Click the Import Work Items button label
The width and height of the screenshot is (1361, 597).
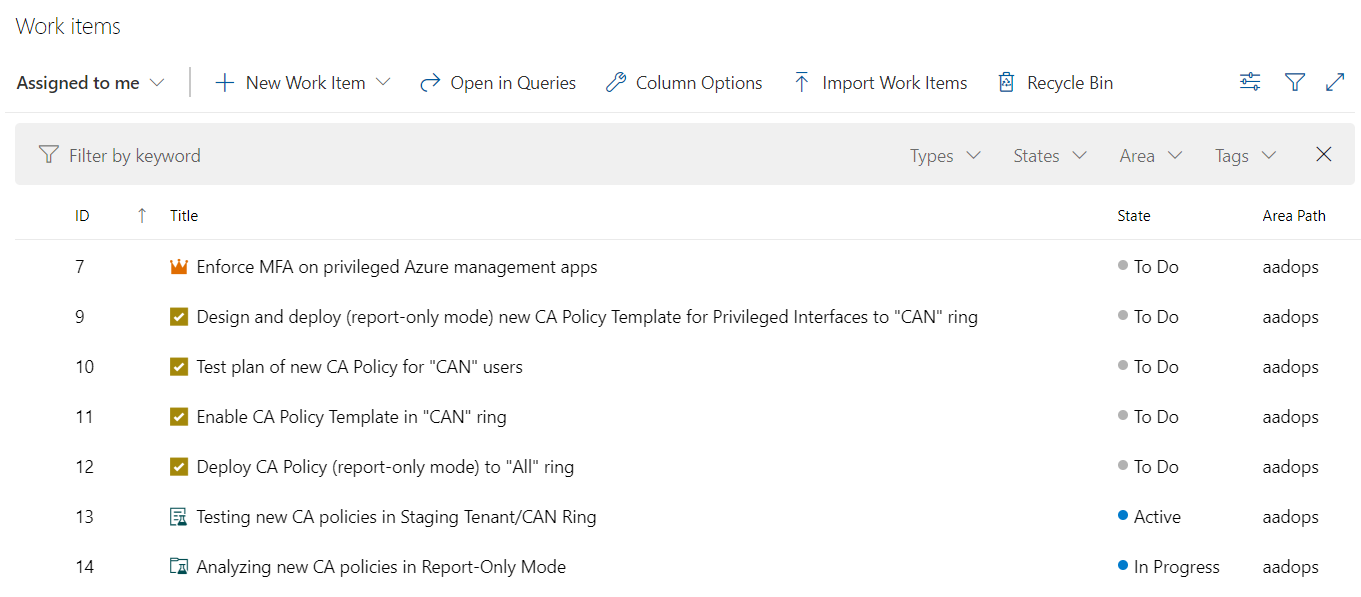(895, 83)
